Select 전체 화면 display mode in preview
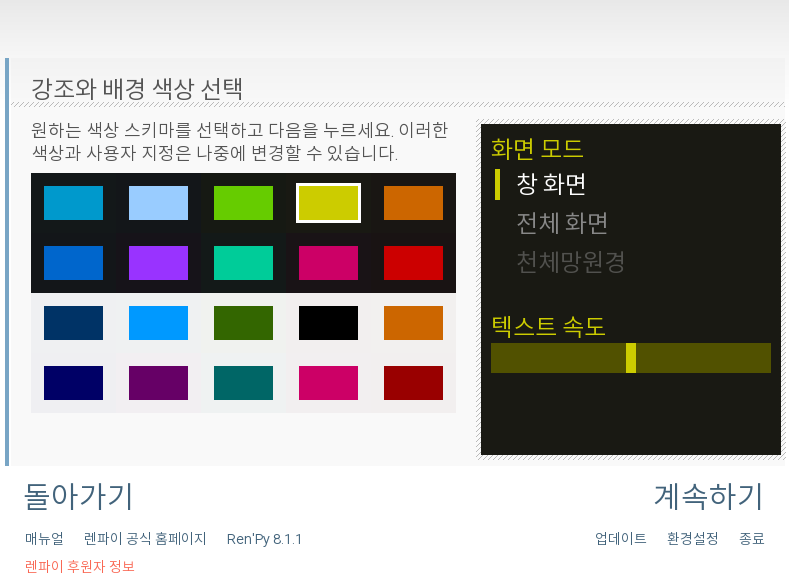The height and width of the screenshot is (580, 789). (x=562, y=223)
